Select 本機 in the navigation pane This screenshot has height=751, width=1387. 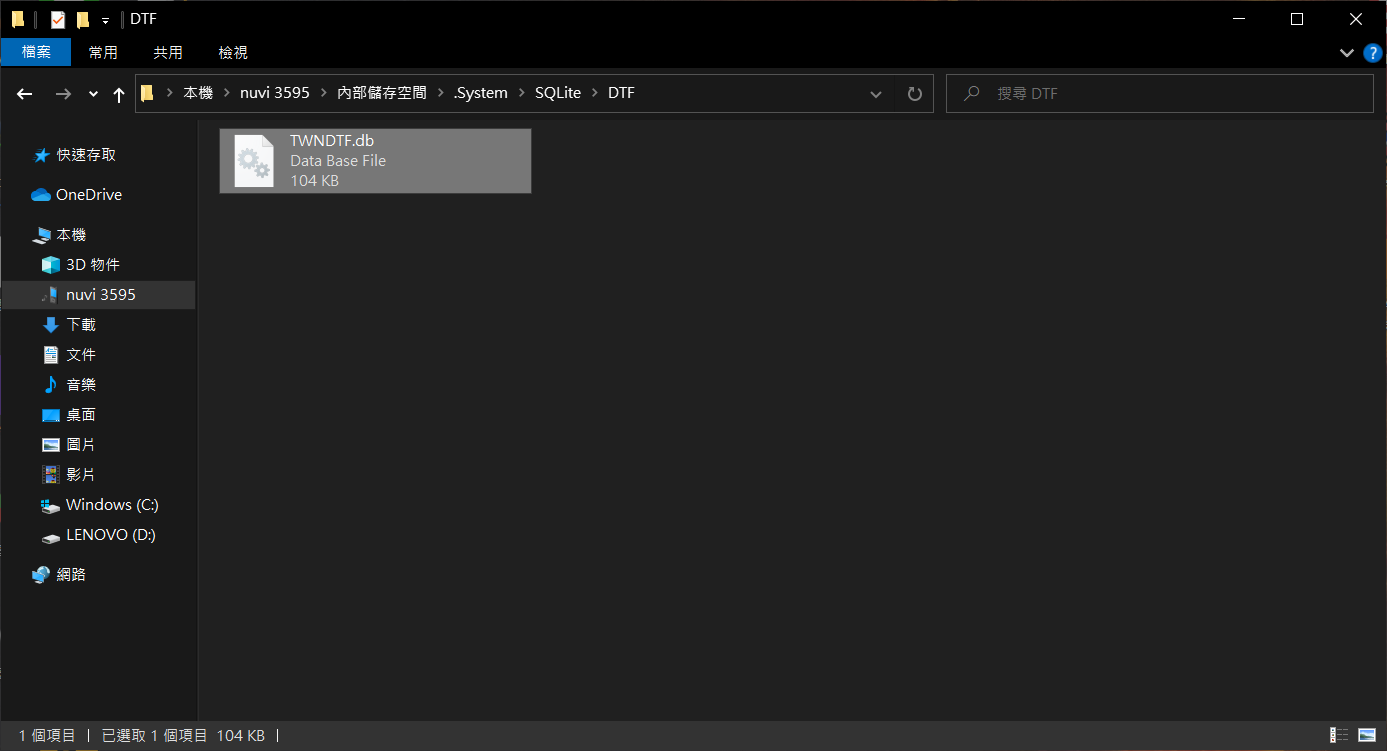pyautogui.click(x=71, y=235)
